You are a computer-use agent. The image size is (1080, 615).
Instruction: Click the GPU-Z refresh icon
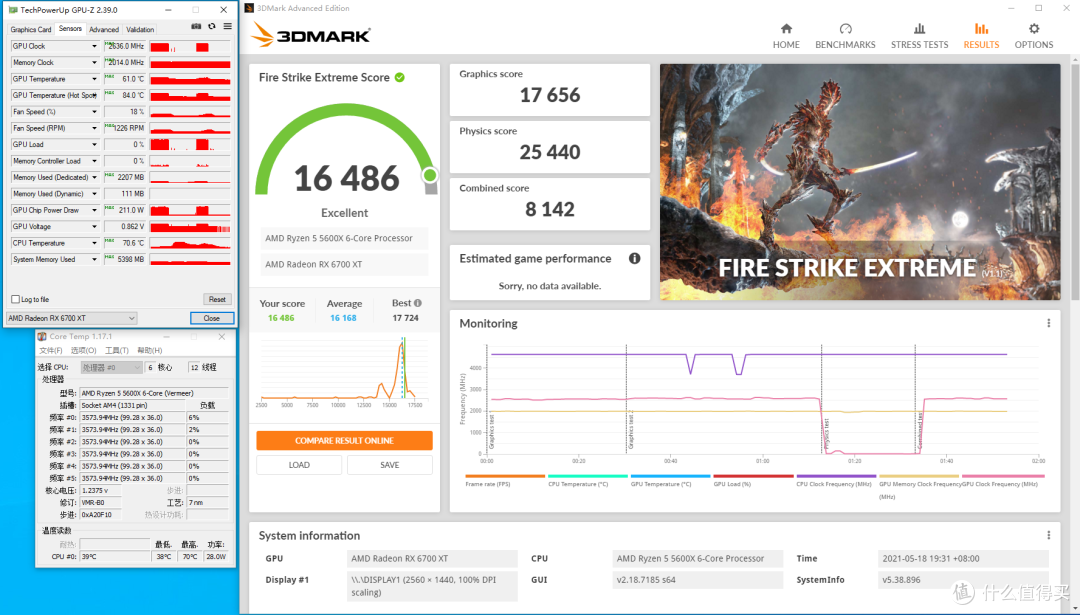click(211, 27)
